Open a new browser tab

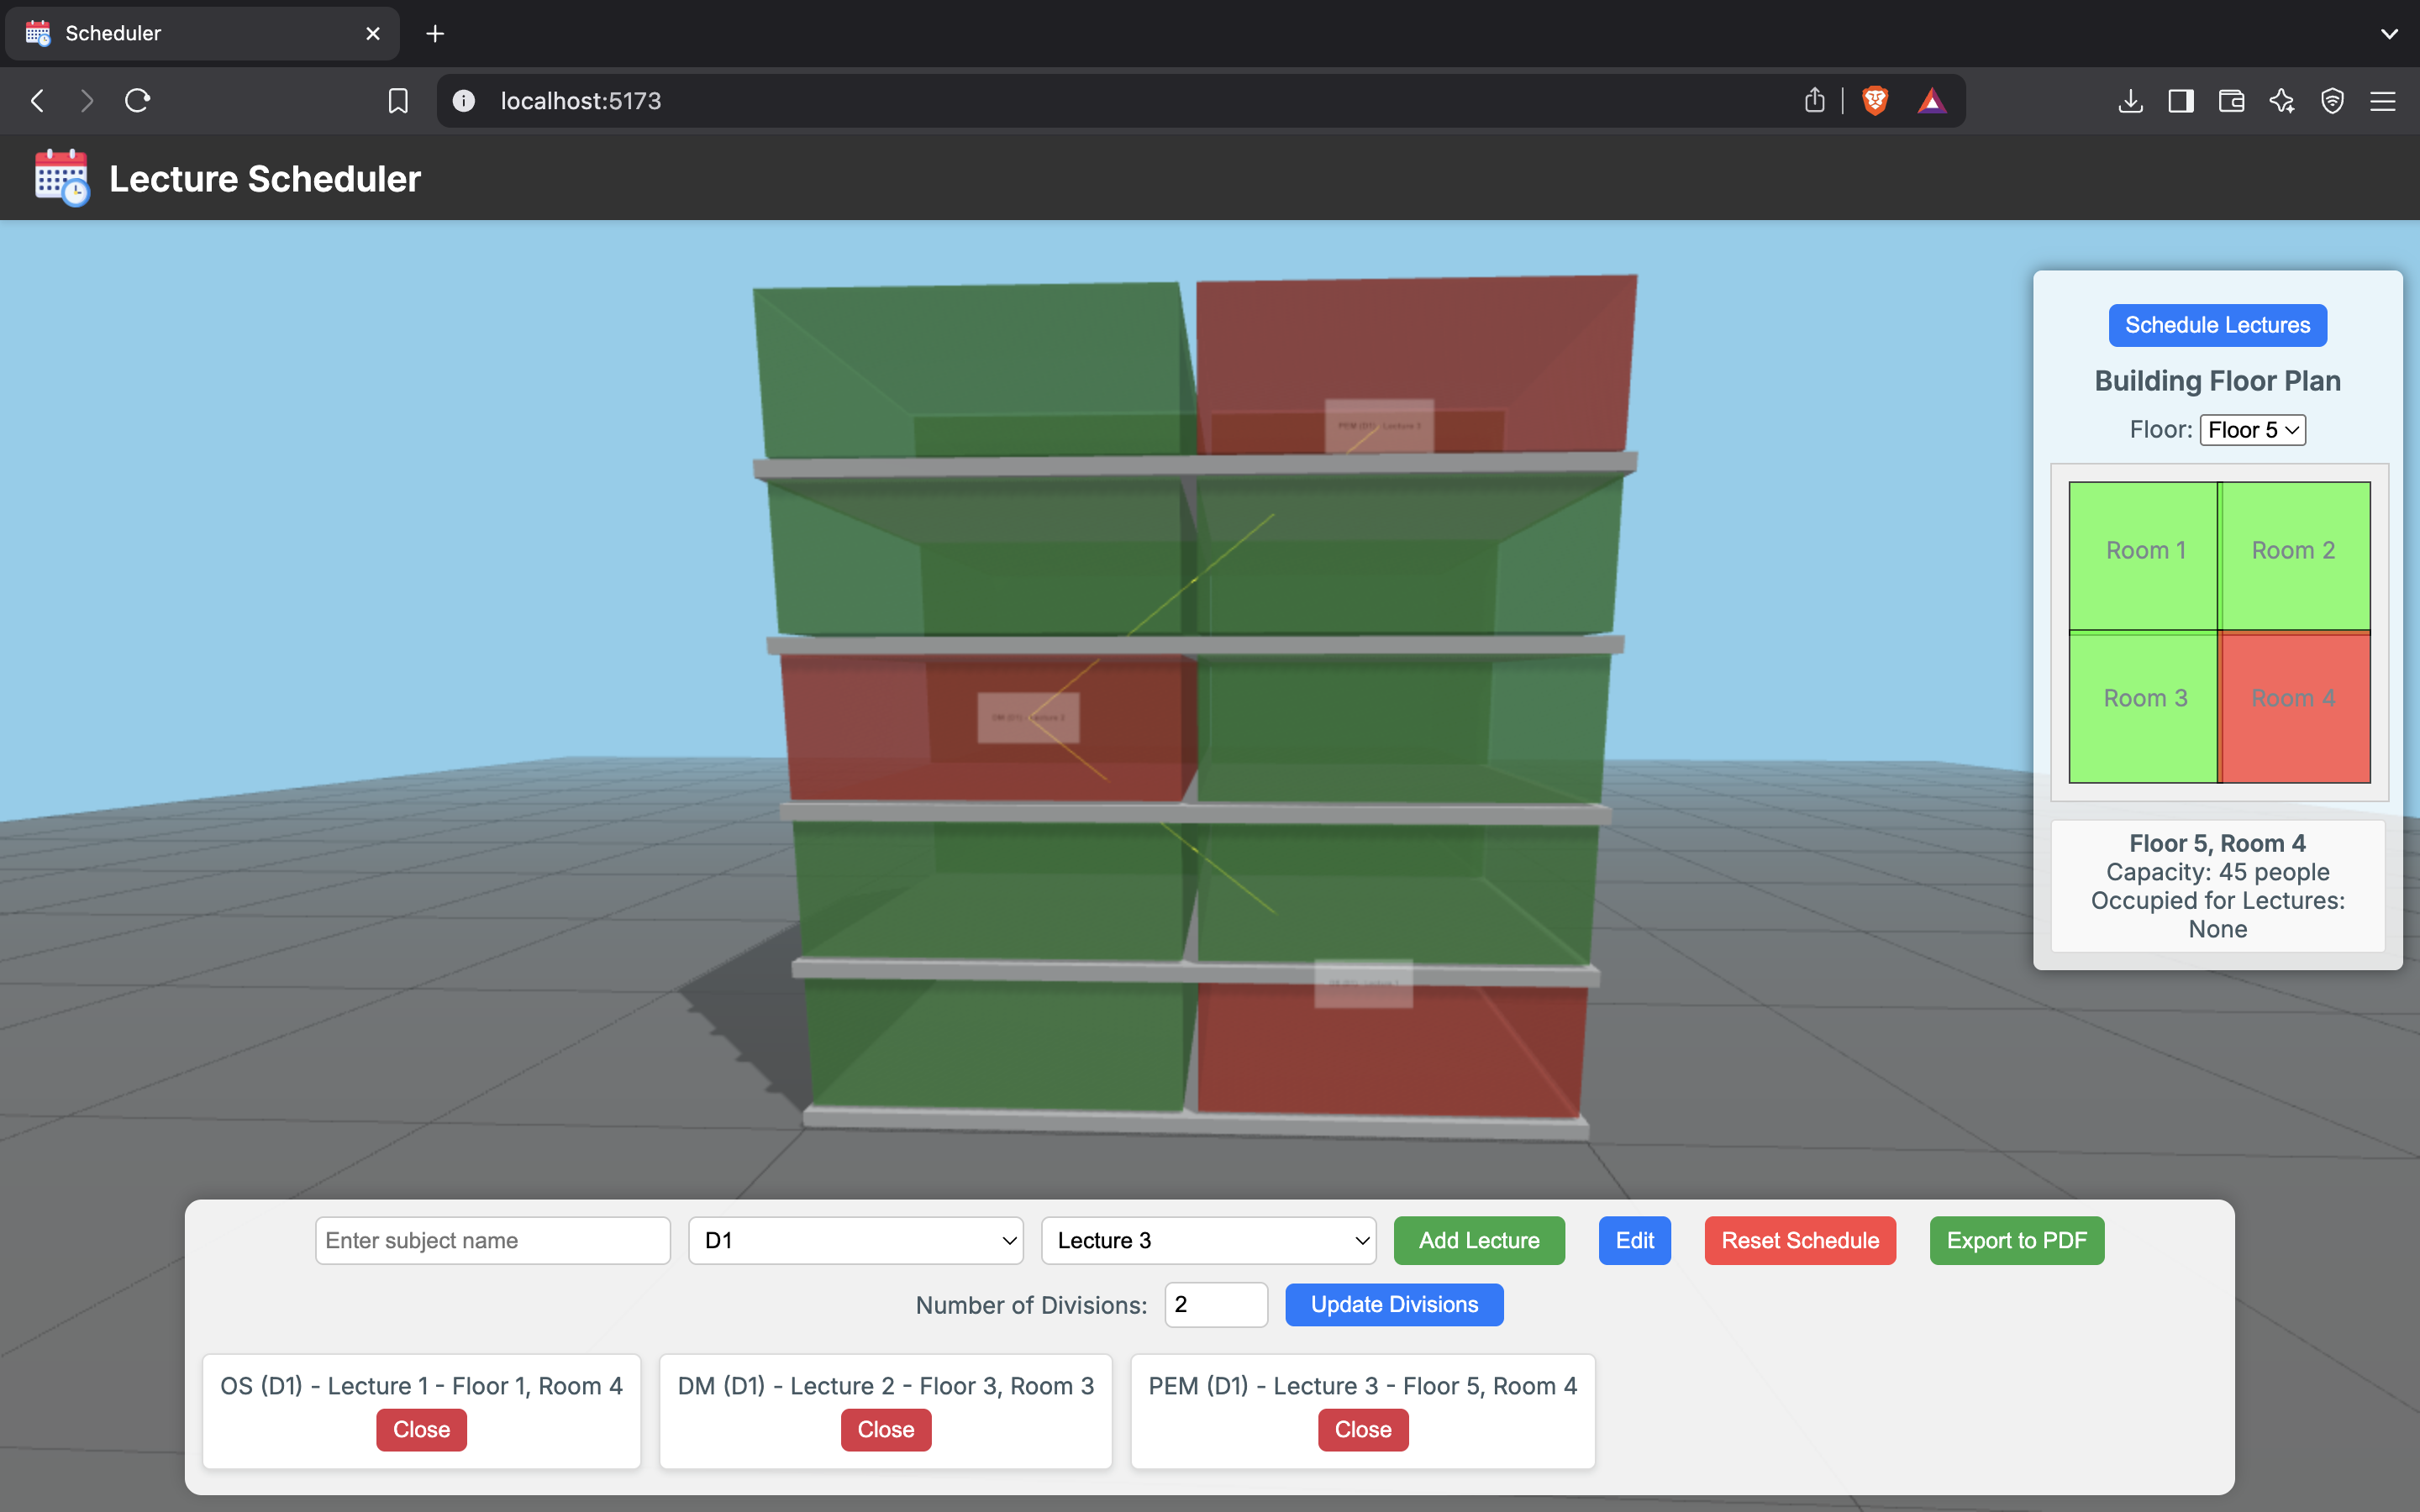pyautogui.click(x=435, y=33)
